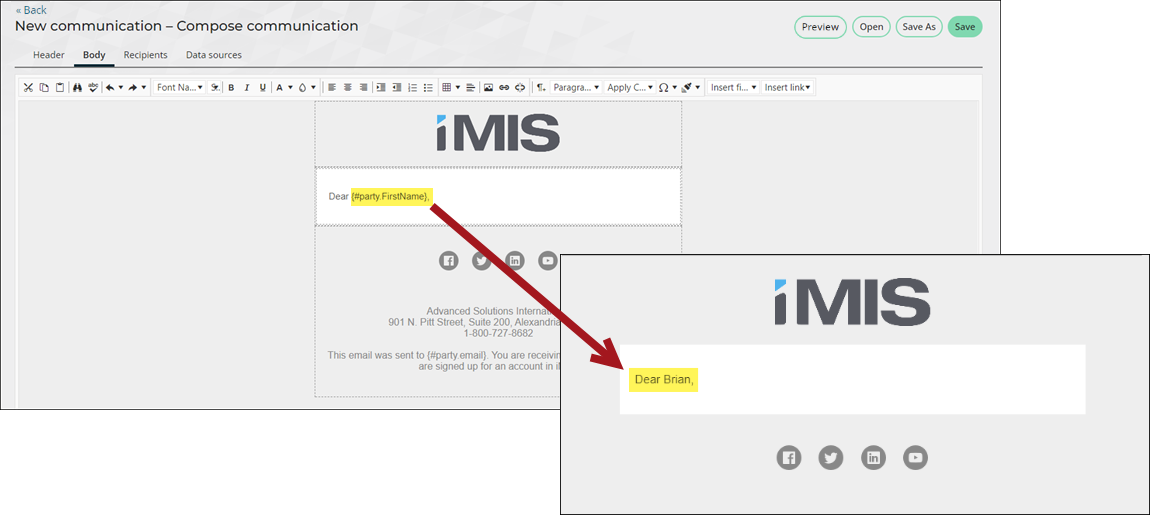Click the Undo arrow icon
This screenshot has height=515, width=1150.
tap(110, 87)
